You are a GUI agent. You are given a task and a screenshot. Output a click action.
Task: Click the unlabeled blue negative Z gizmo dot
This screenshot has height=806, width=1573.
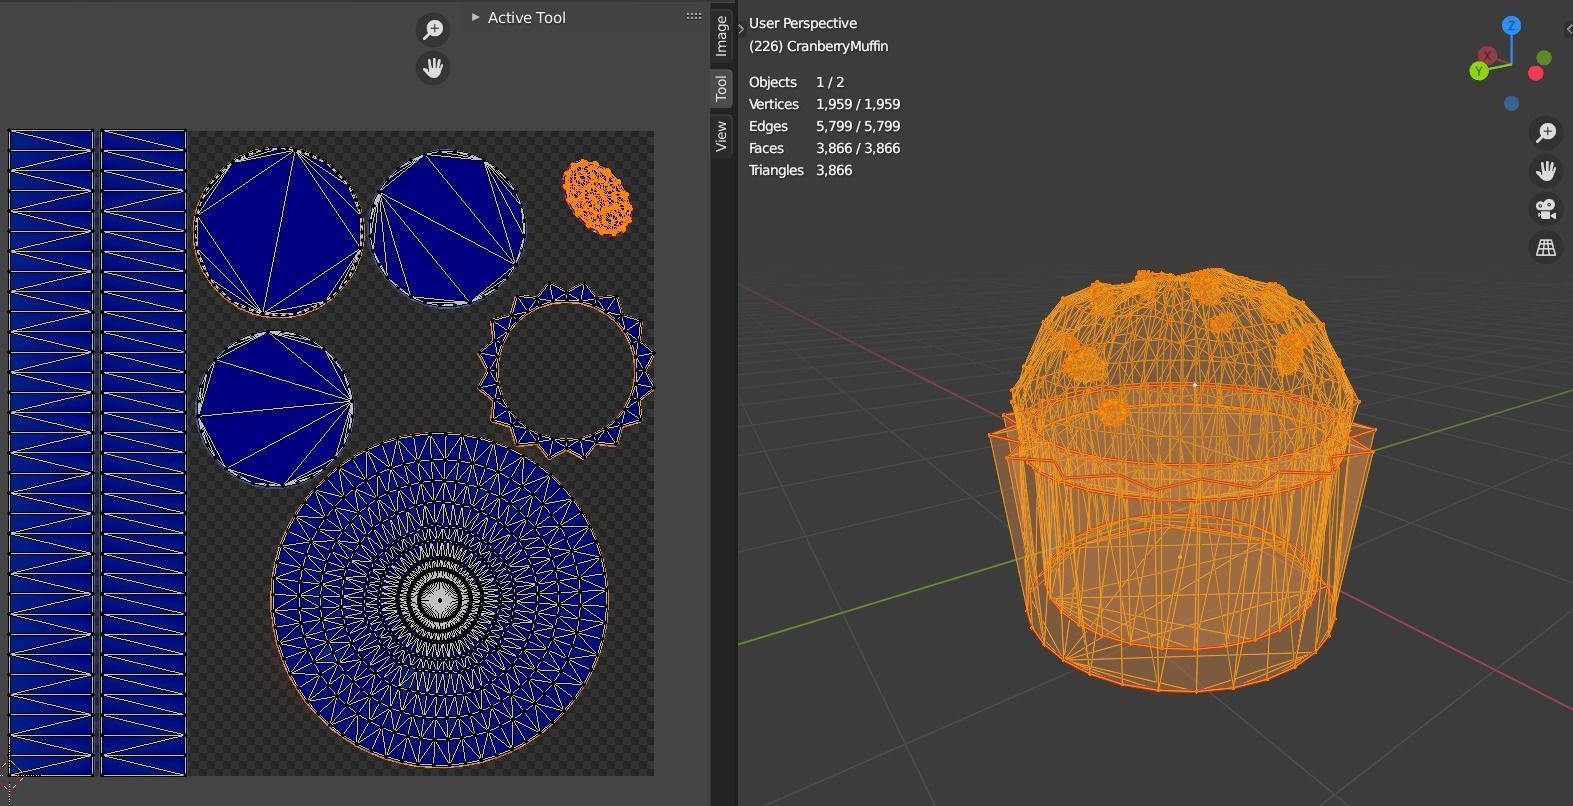point(1511,103)
